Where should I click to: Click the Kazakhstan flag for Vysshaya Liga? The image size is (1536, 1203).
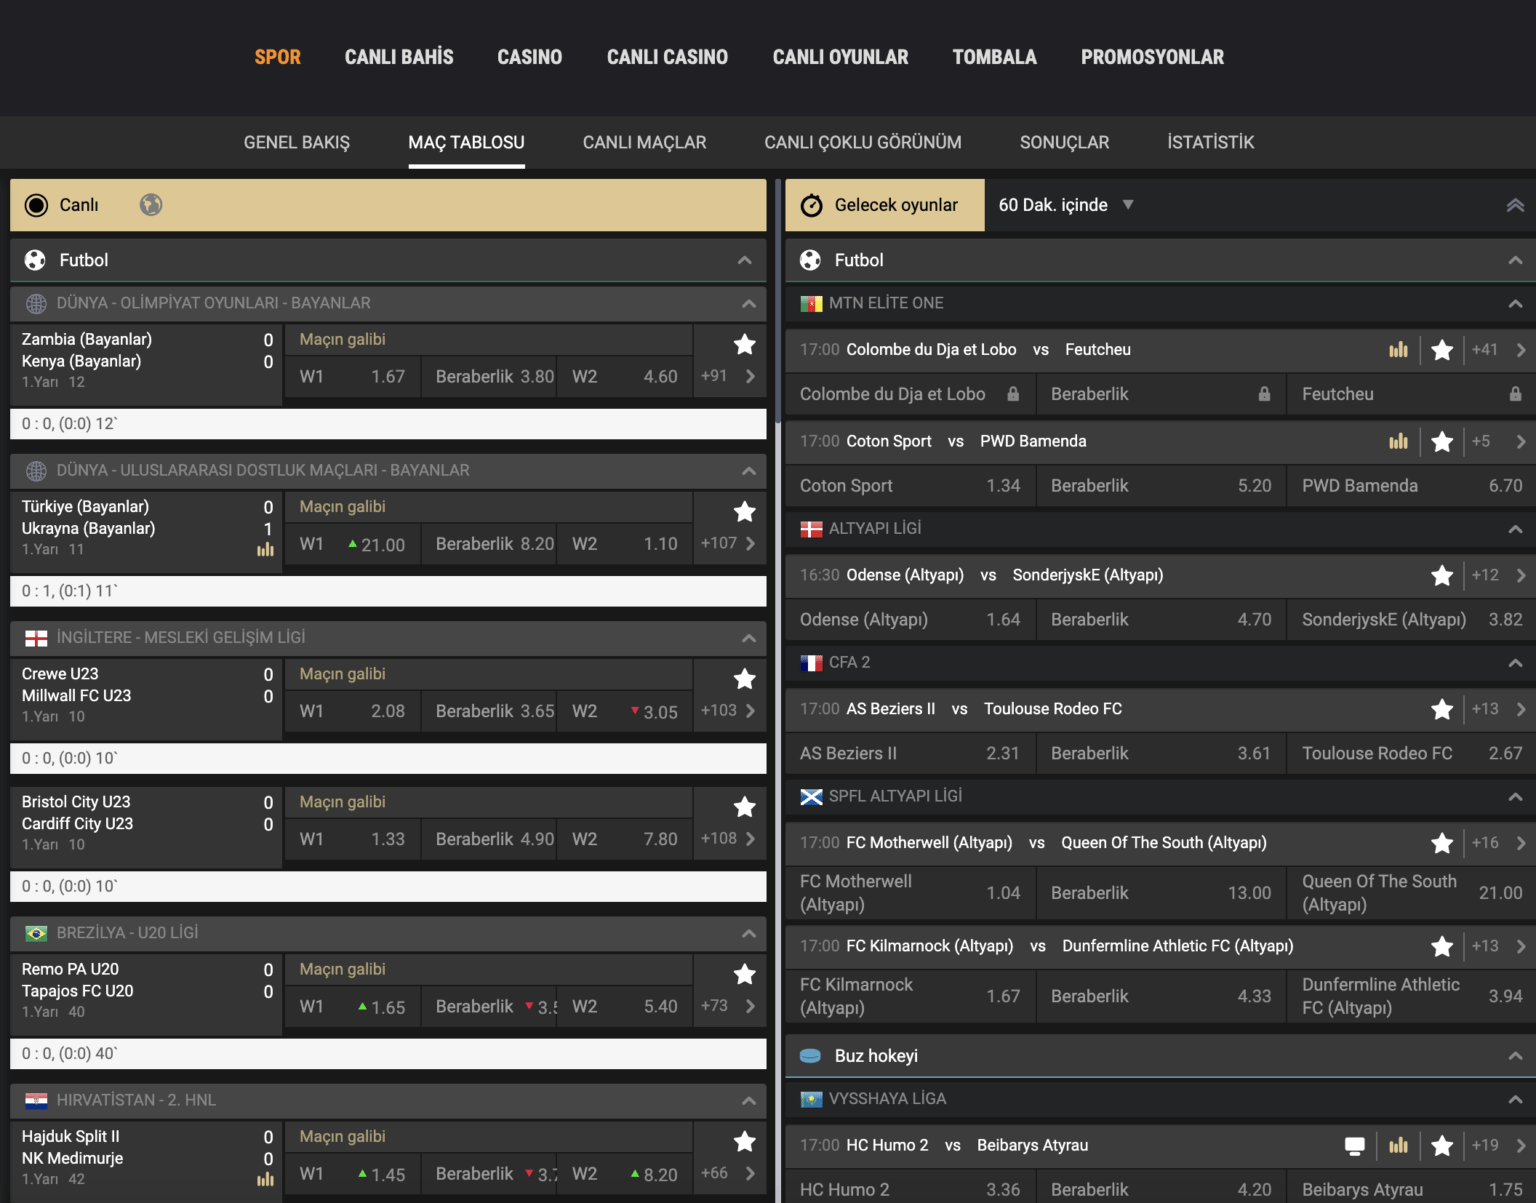tap(812, 1099)
